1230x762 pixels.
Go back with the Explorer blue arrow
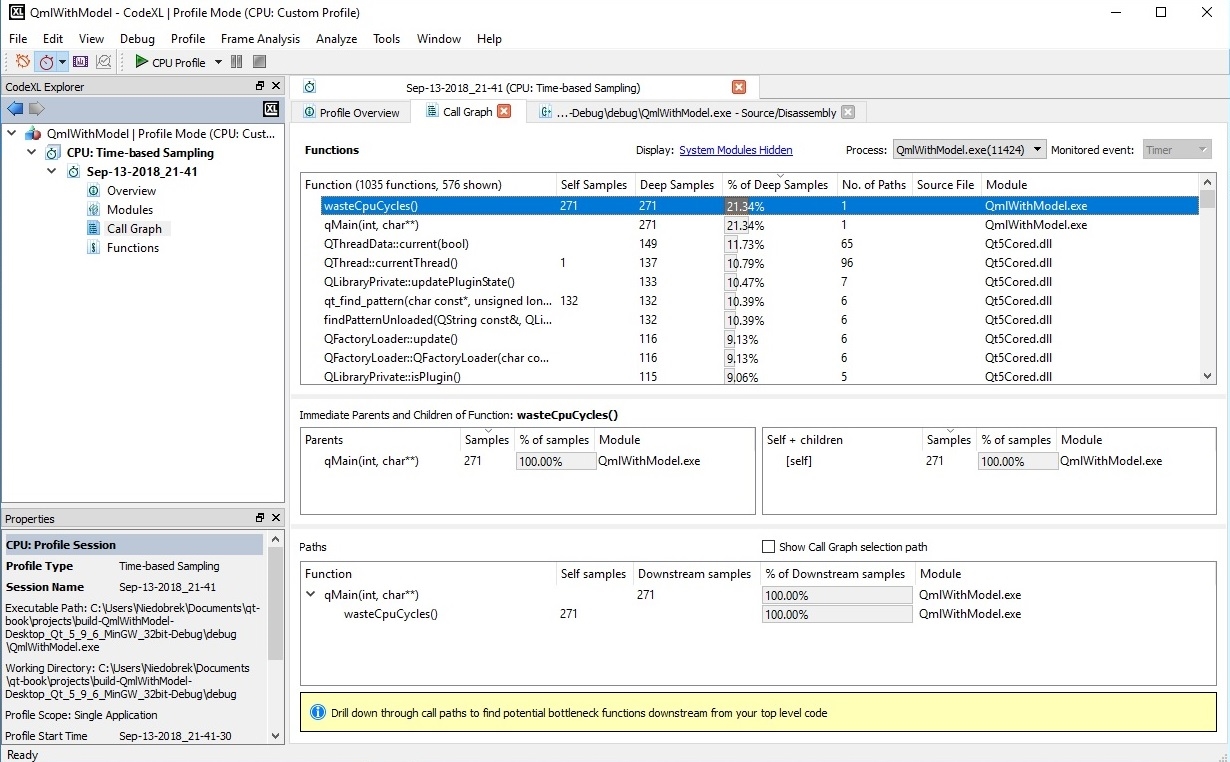[15, 109]
